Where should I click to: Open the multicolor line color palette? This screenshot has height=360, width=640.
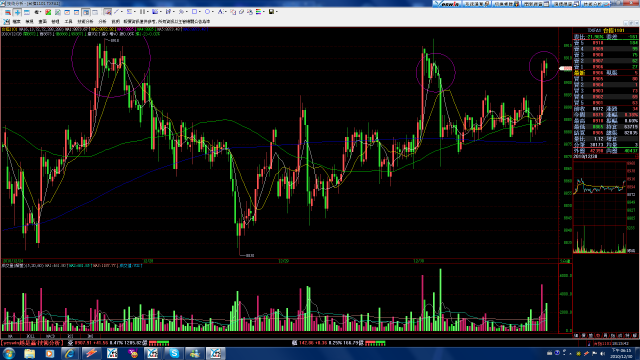click(258, 12)
